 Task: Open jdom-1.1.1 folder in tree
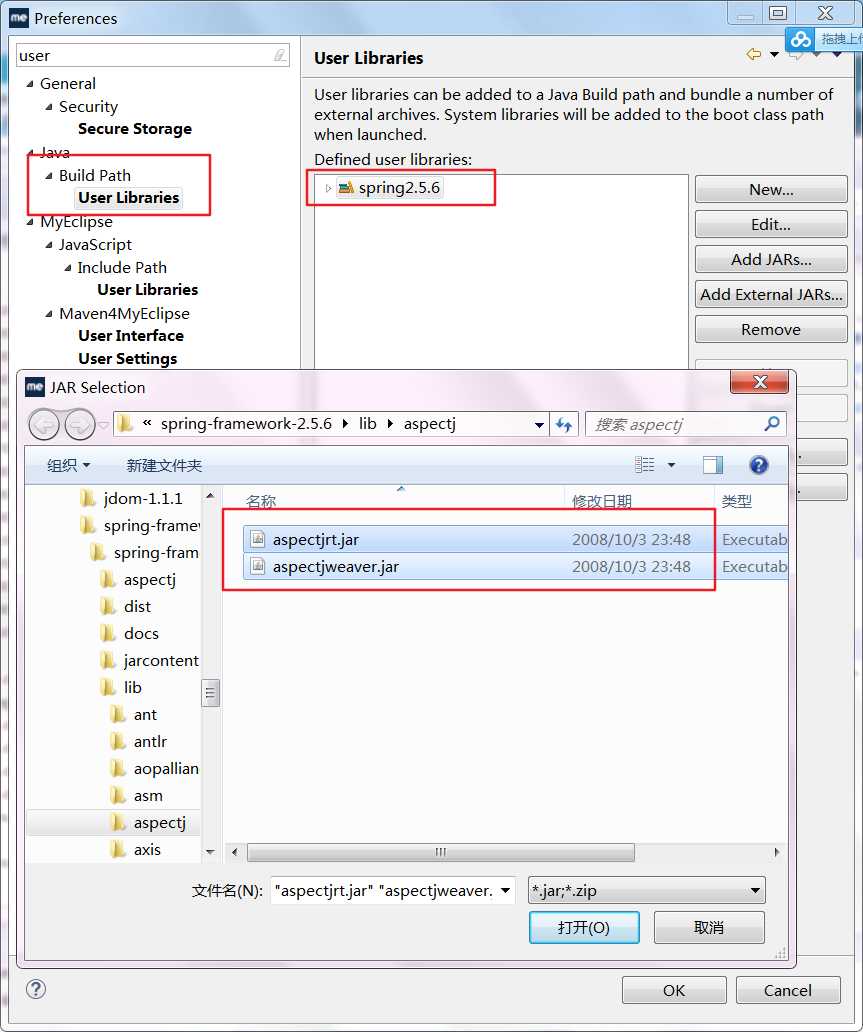pos(142,499)
